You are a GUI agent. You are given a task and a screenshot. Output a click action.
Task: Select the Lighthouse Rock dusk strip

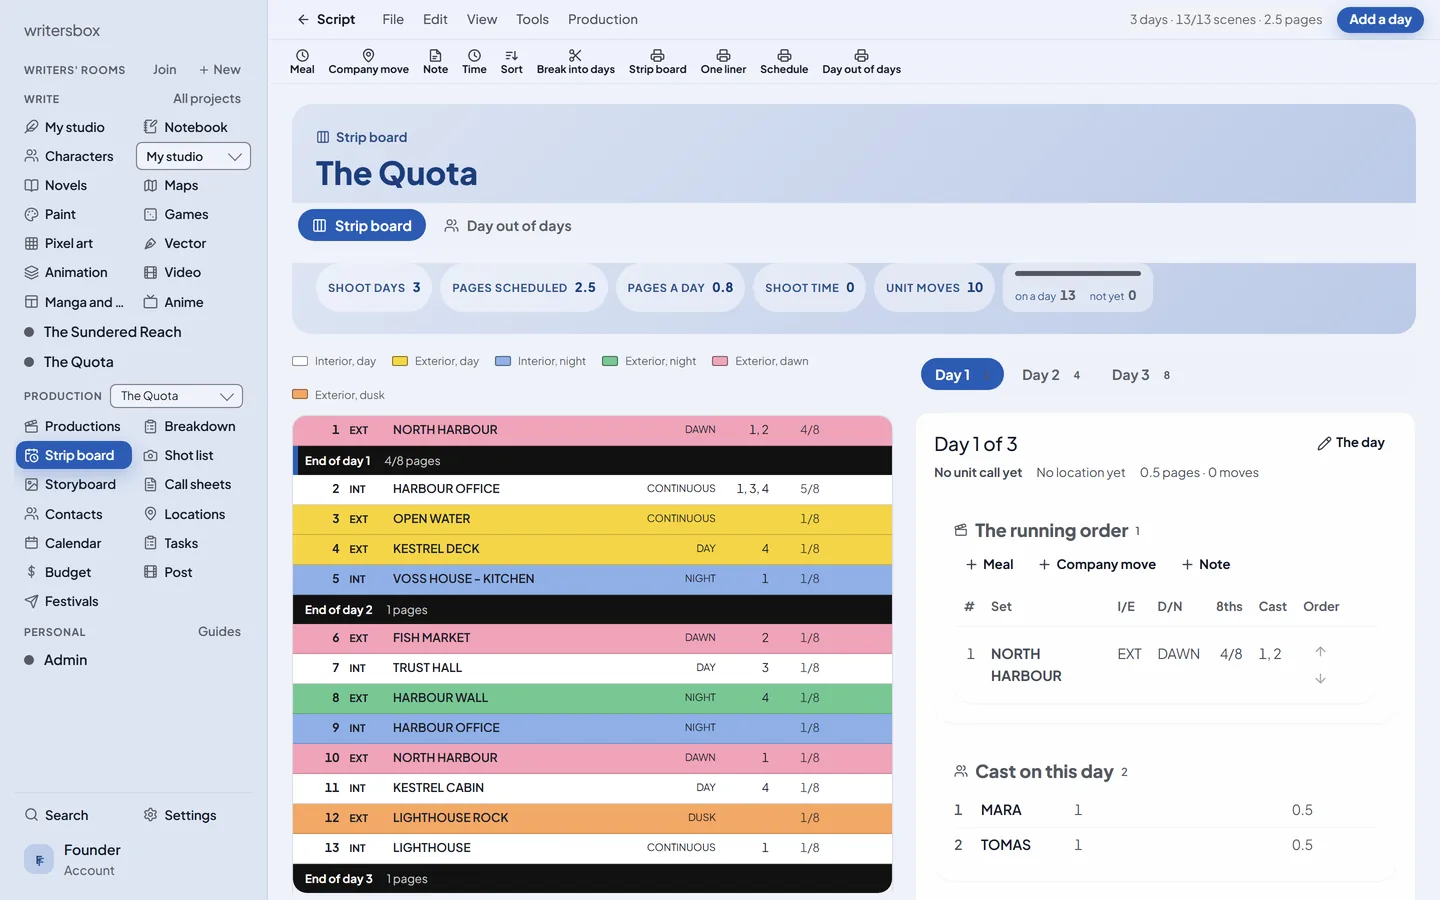(592, 818)
